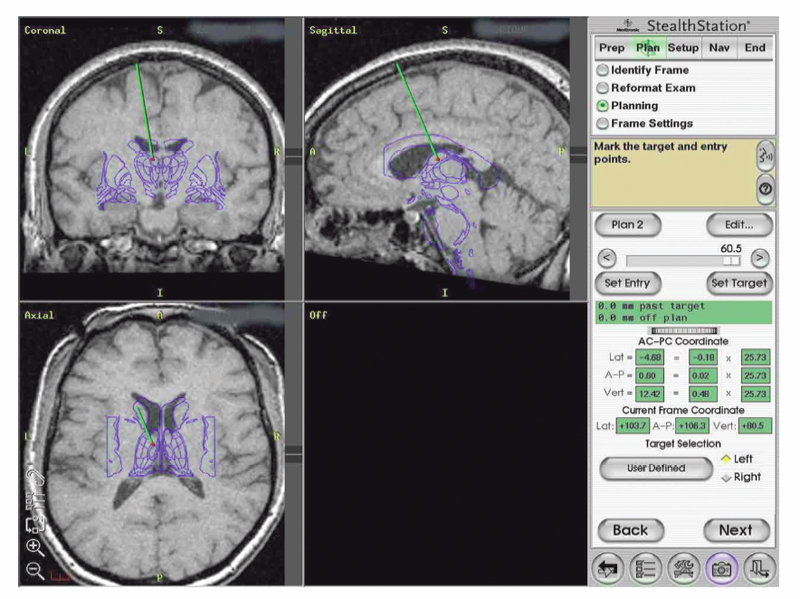The height and width of the screenshot is (599, 800).
Task: Click the leftmost bottom toolbar icon
Action: click(608, 568)
